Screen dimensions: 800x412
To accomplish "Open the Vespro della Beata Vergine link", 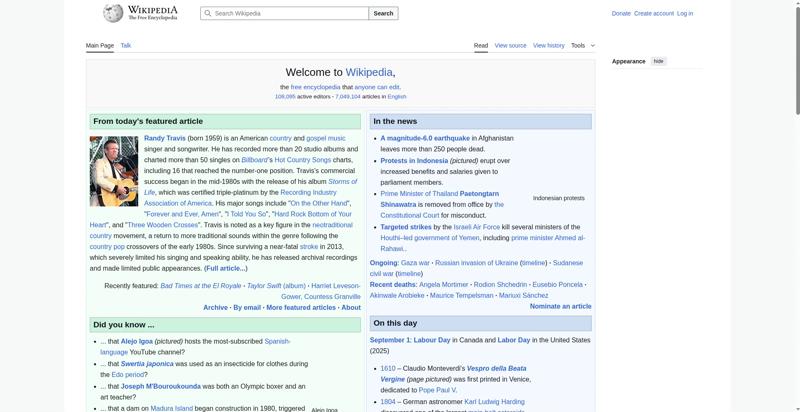I will coord(496,368).
